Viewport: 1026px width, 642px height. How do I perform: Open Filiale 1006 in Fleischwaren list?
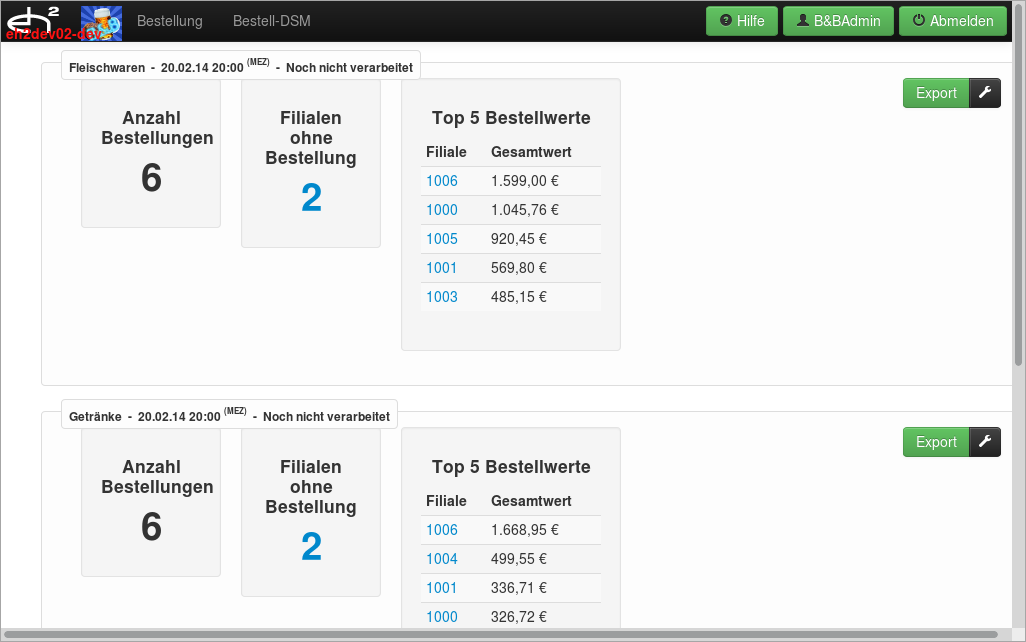point(442,181)
